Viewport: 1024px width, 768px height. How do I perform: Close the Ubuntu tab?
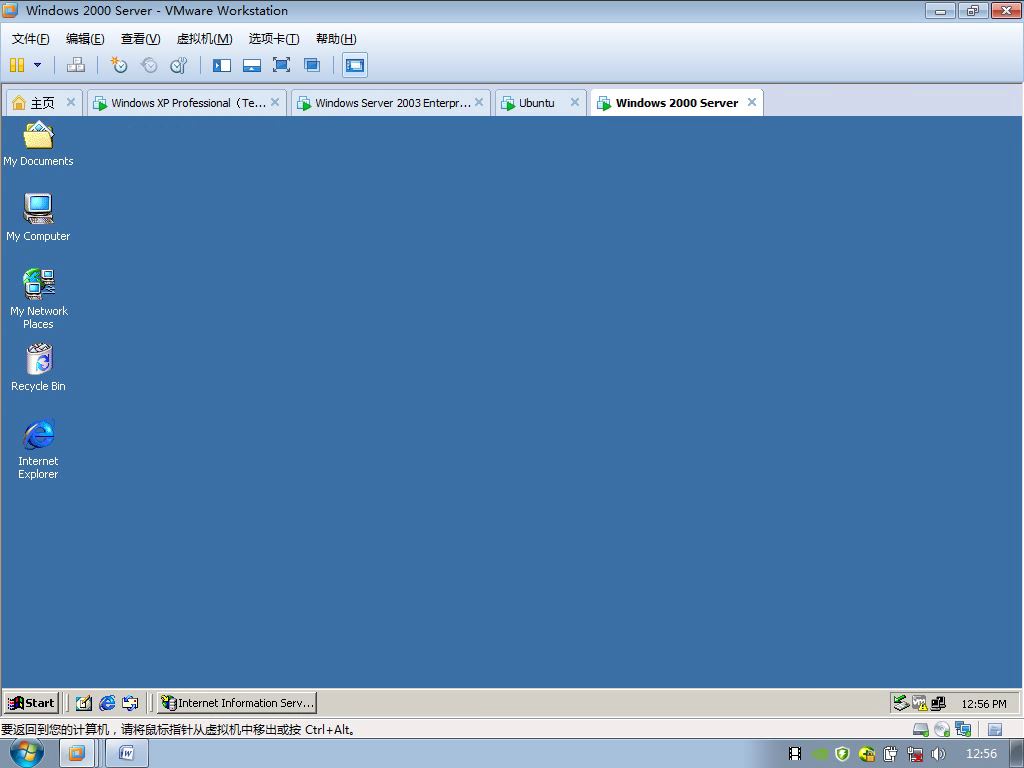click(x=575, y=102)
